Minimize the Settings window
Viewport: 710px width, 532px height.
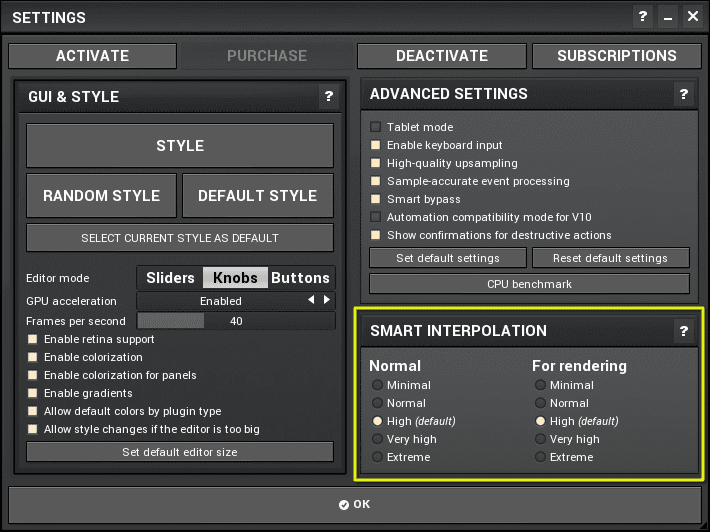tap(667, 17)
